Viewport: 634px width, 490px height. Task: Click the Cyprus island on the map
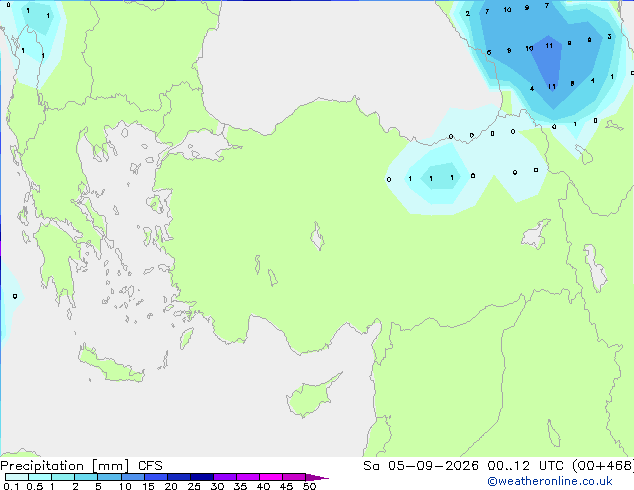pyautogui.click(x=311, y=396)
